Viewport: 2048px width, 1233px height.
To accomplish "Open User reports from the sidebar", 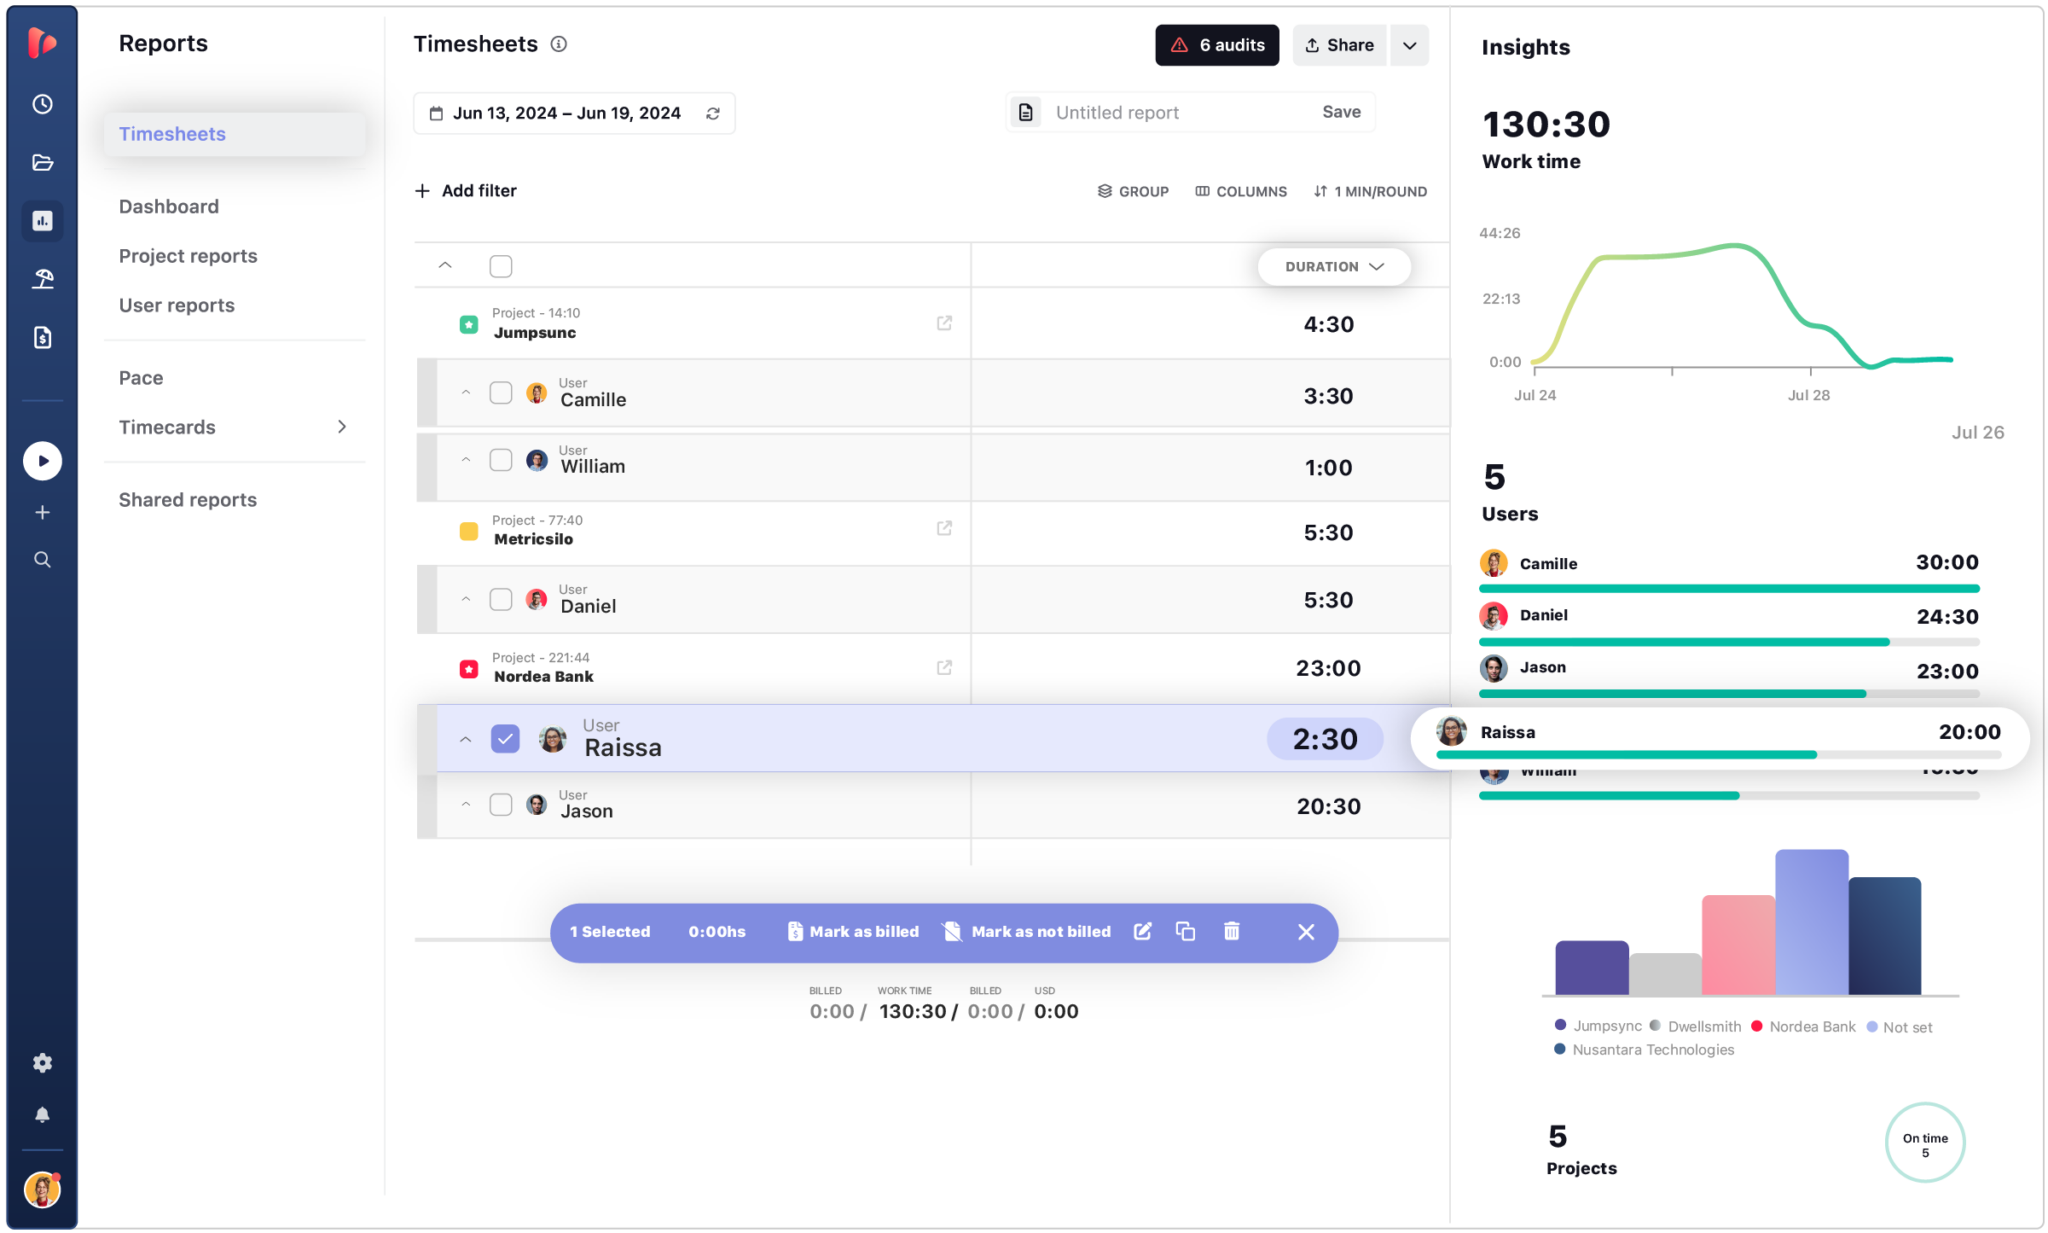I will [176, 305].
